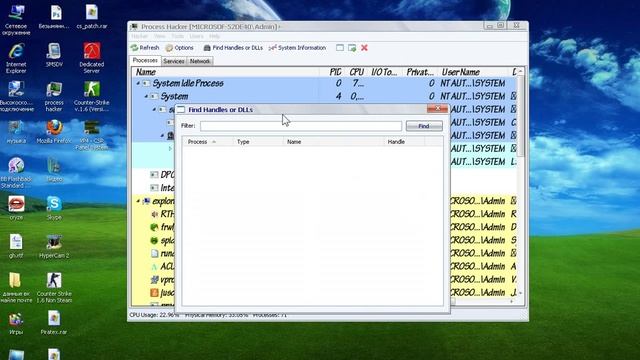Click Find Handles or DLLs toolbar button
The image size is (640, 360).
point(233,48)
